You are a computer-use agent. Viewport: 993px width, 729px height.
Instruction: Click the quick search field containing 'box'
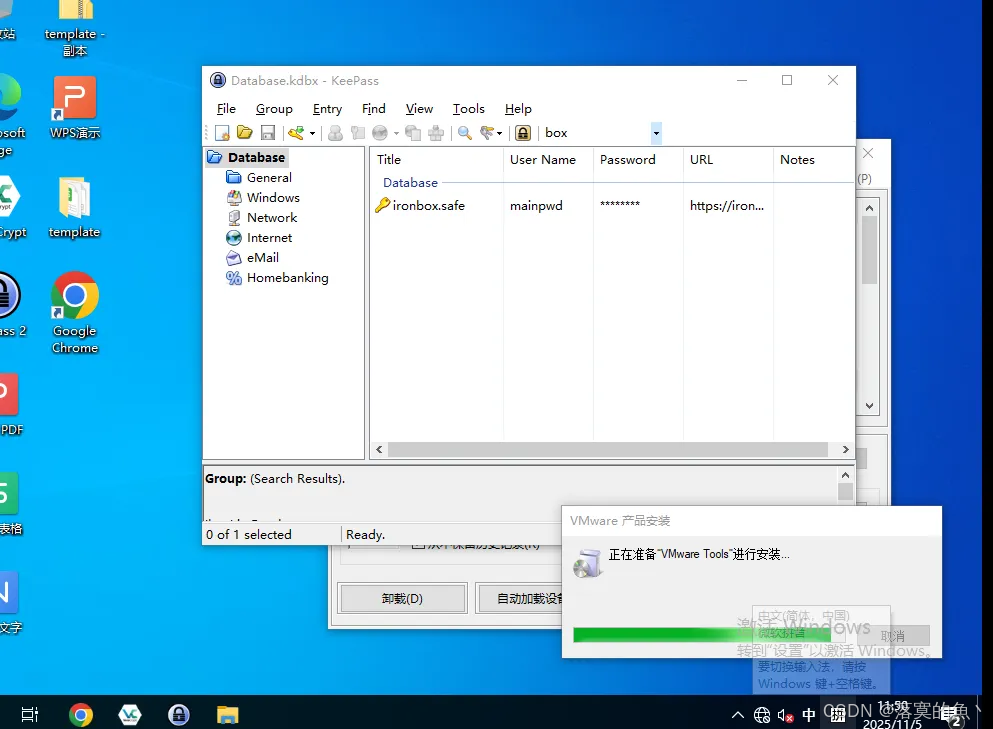point(596,133)
